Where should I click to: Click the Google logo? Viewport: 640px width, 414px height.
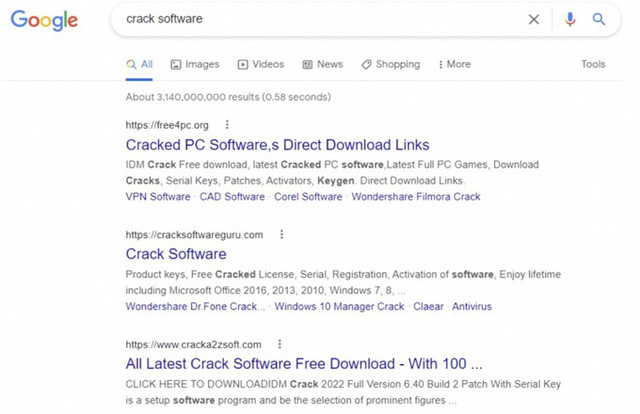[44, 20]
